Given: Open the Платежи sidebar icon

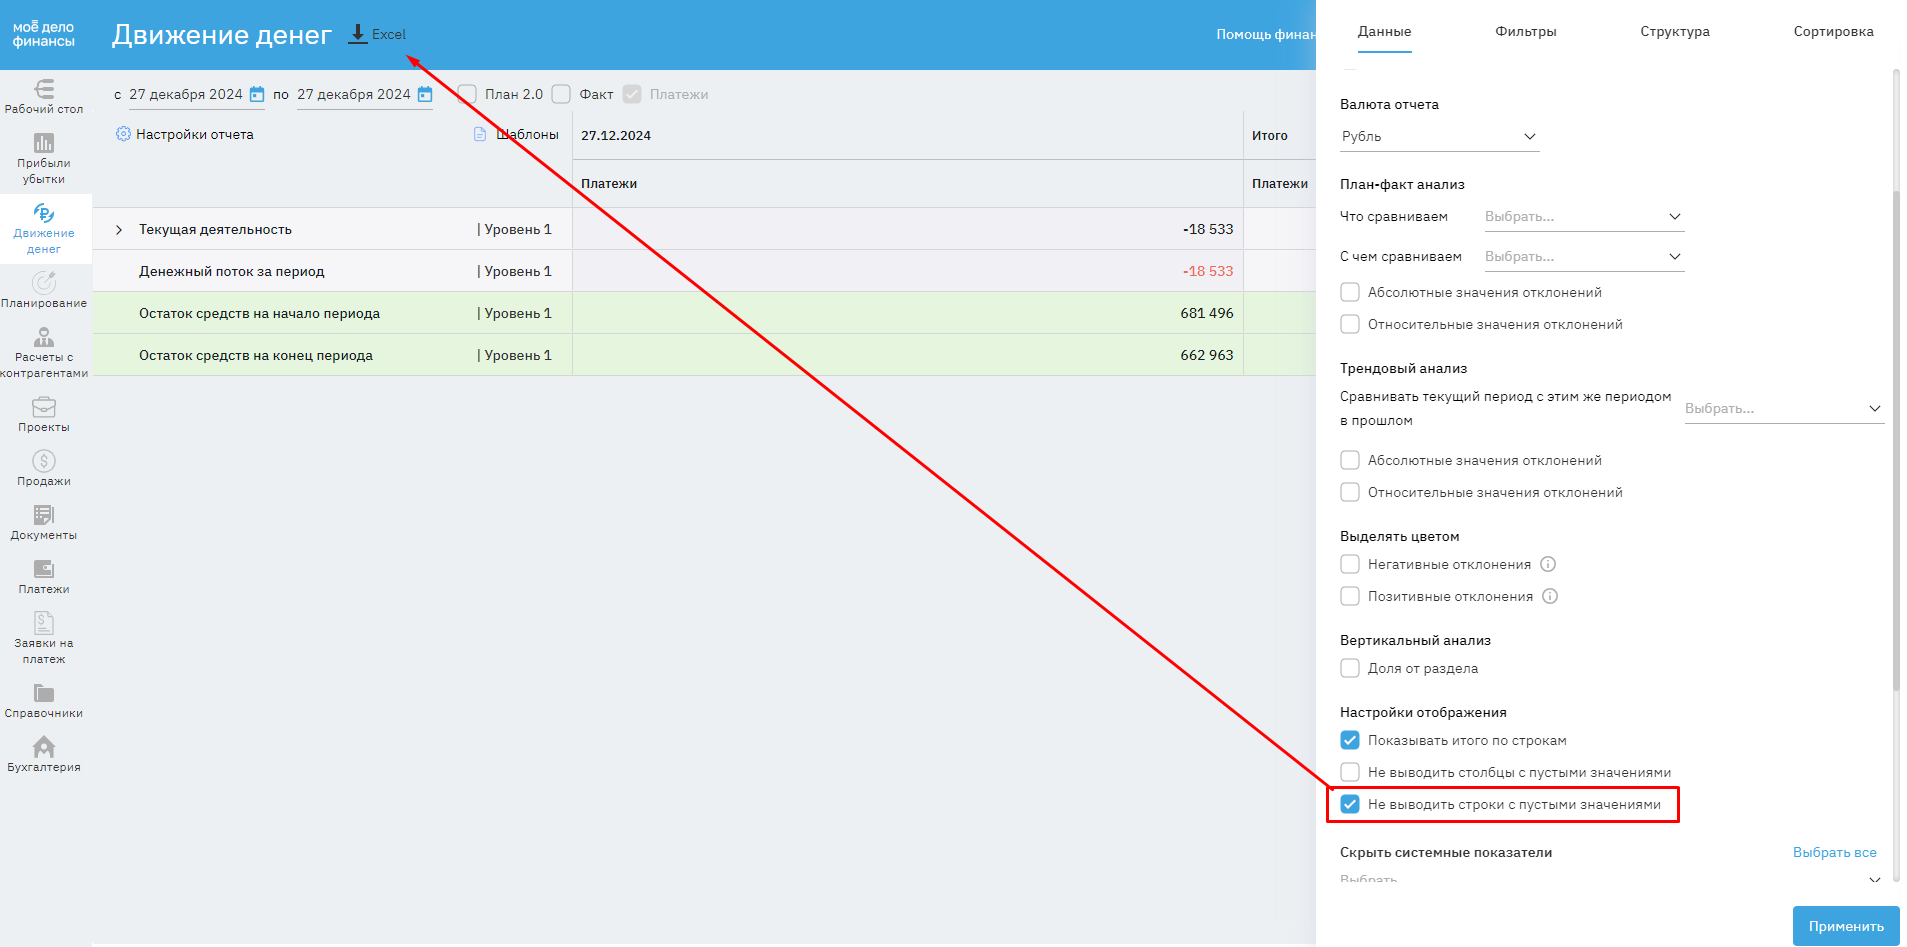Looking at the screenshot, I should (44, 569).
